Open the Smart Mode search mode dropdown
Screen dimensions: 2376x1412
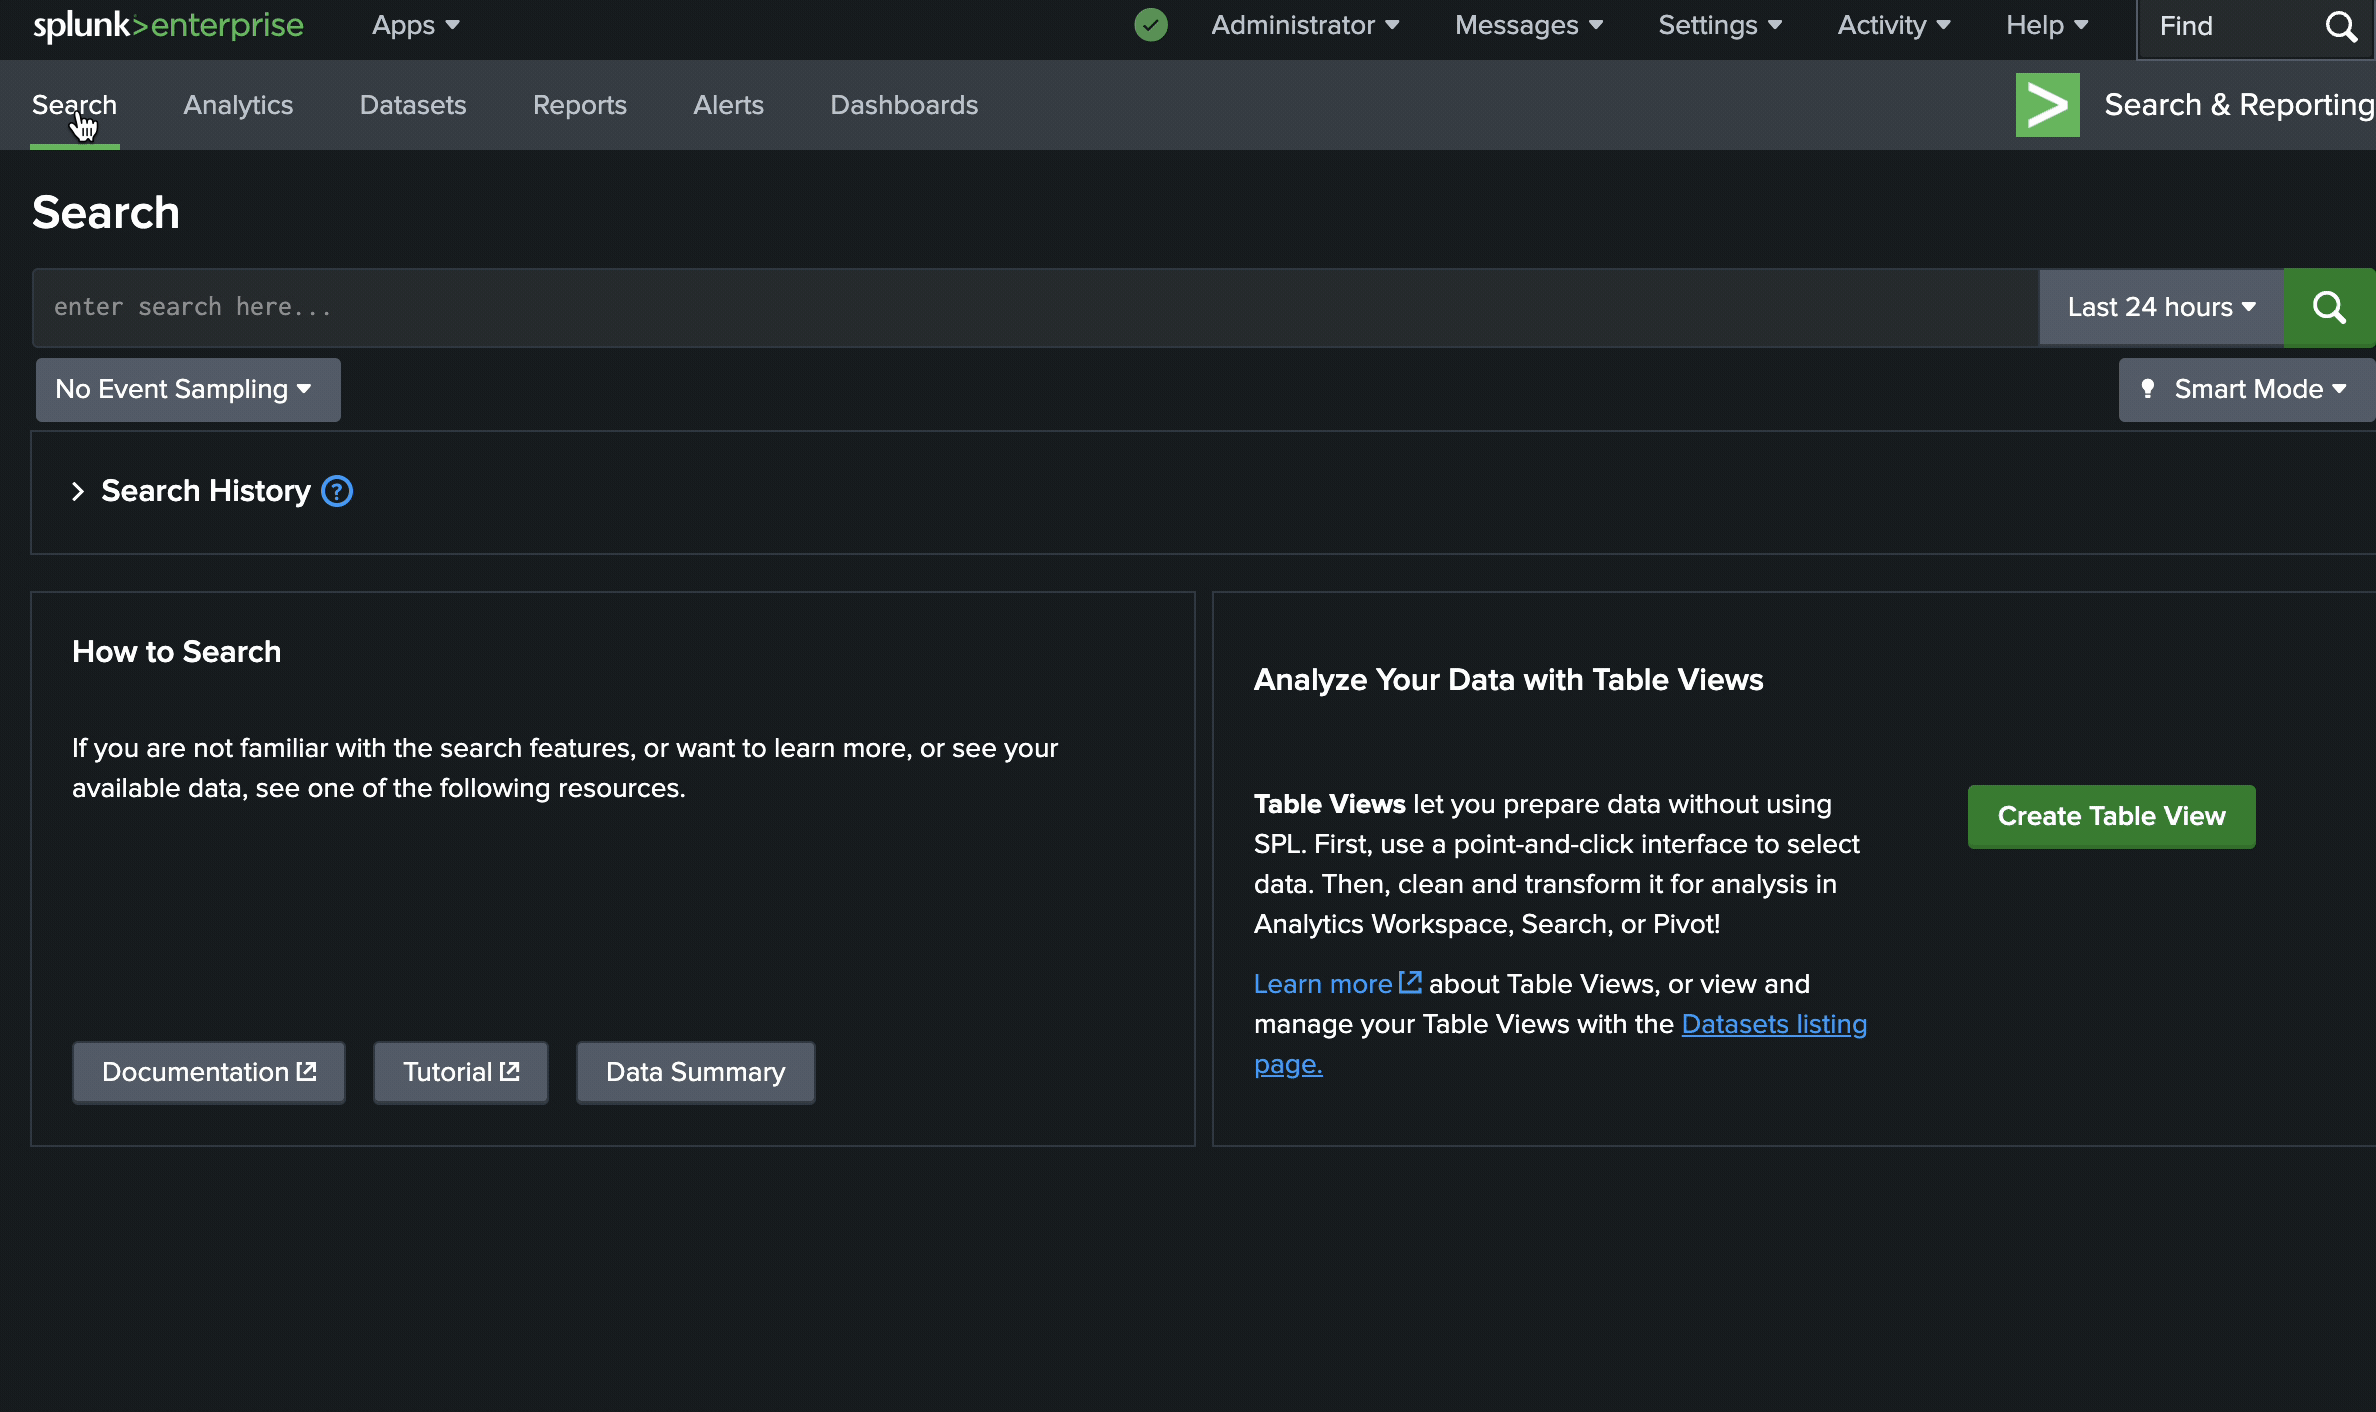tap(2246, 389)
